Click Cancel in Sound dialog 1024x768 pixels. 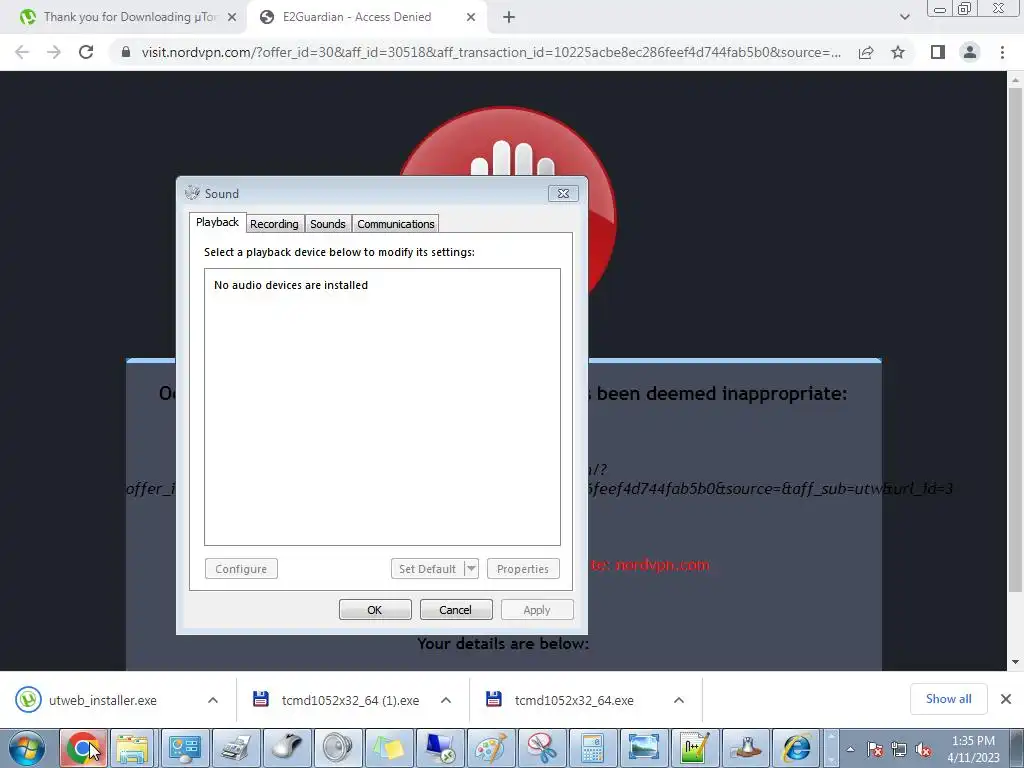[x=456, y=610]
